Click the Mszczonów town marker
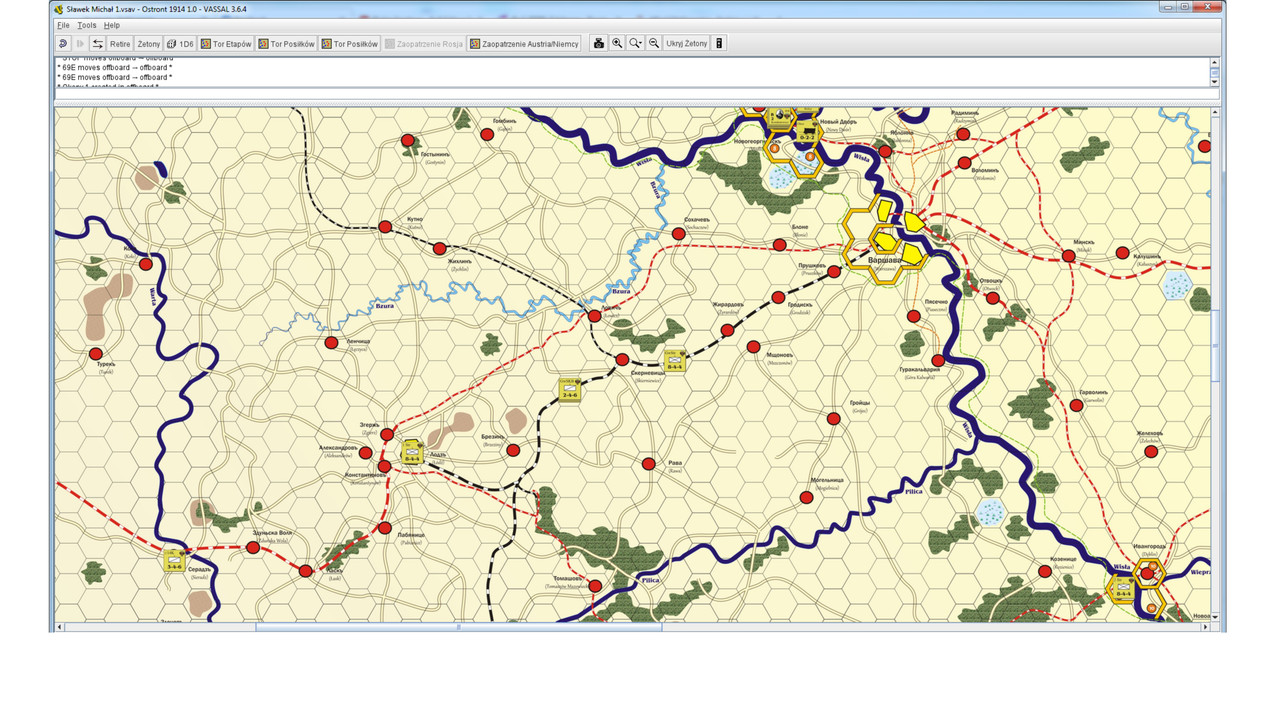1280x714 pixels. tap(753, 347)
